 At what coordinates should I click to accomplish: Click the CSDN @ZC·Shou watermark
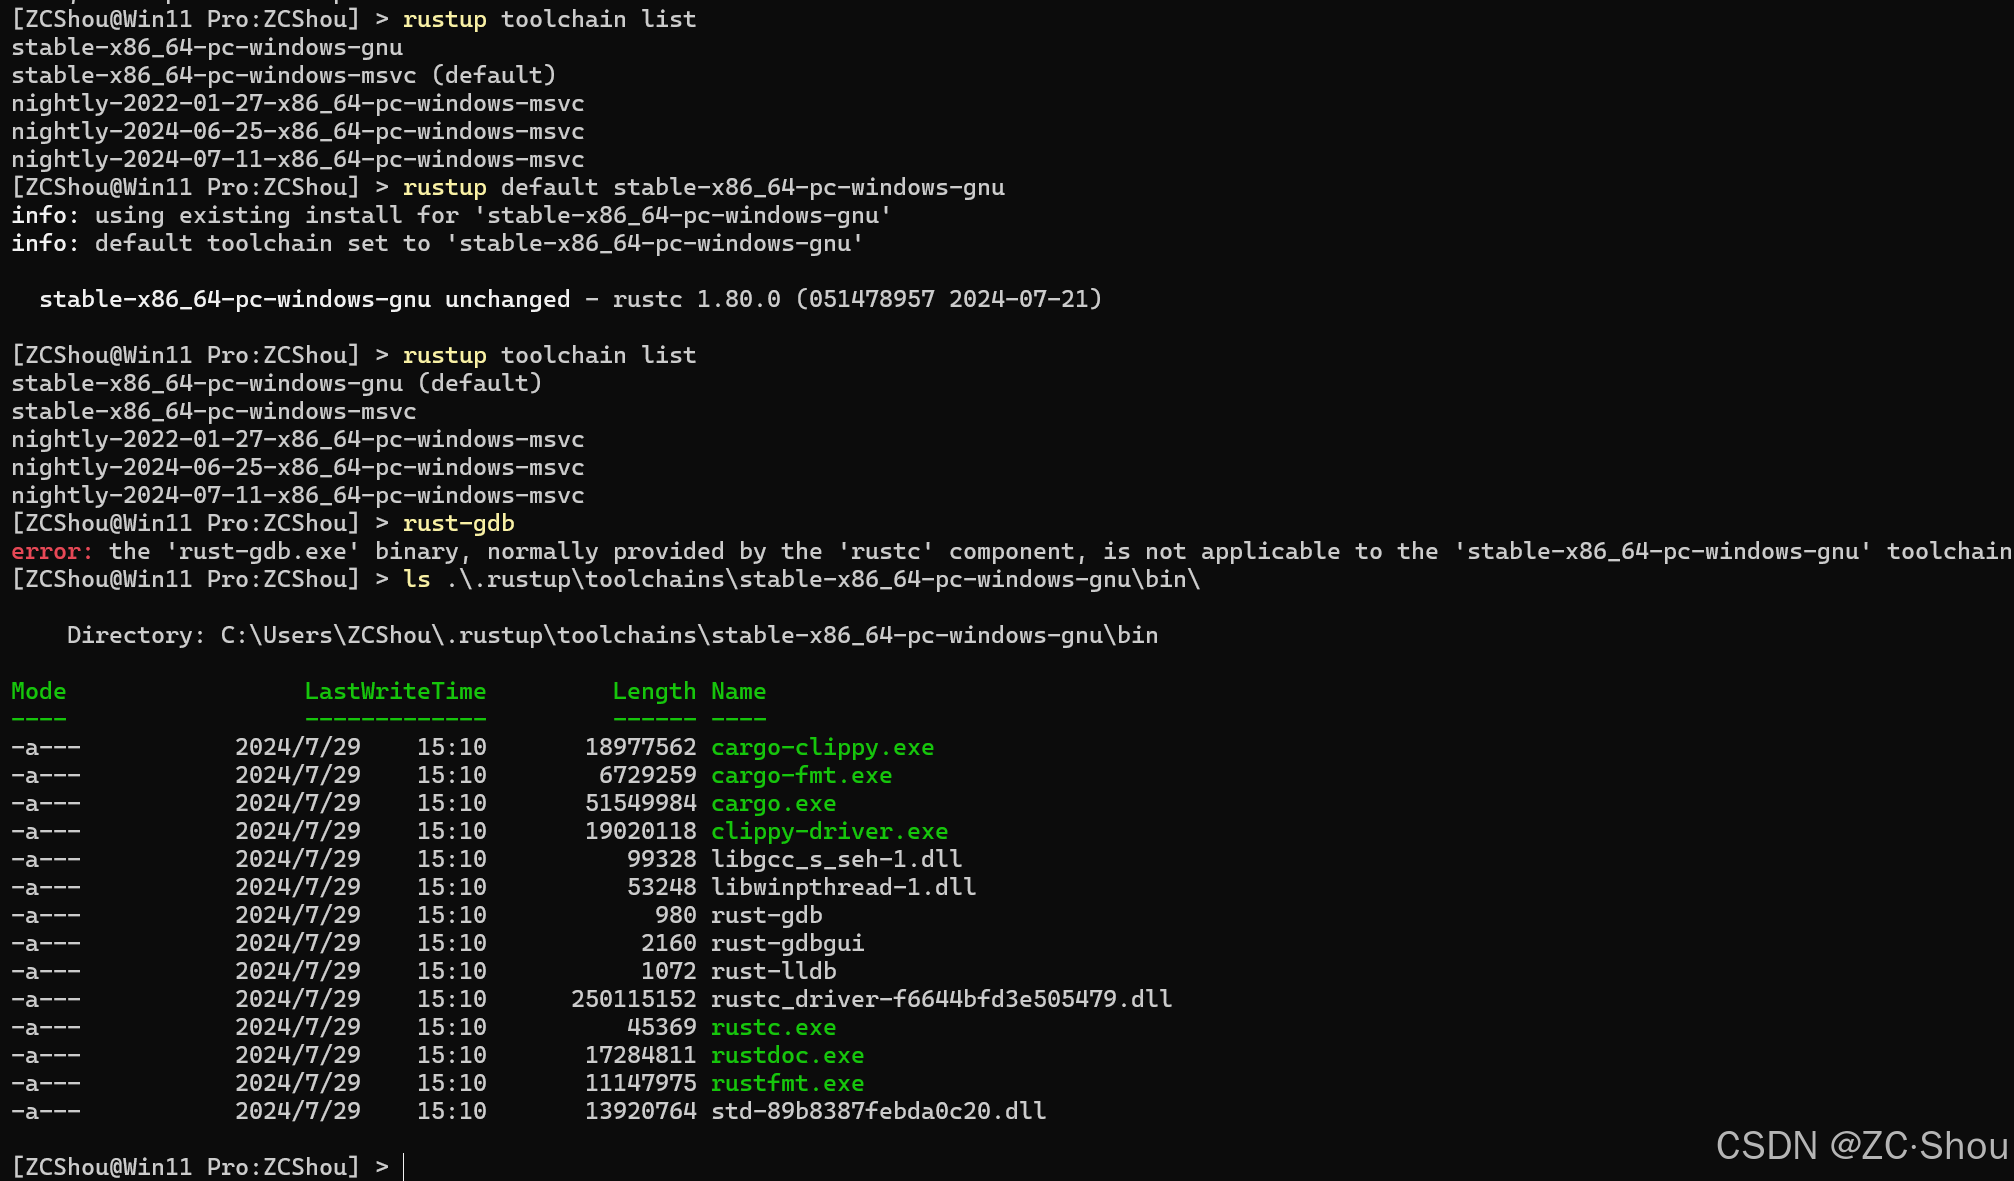[x=1855, y=1147]
